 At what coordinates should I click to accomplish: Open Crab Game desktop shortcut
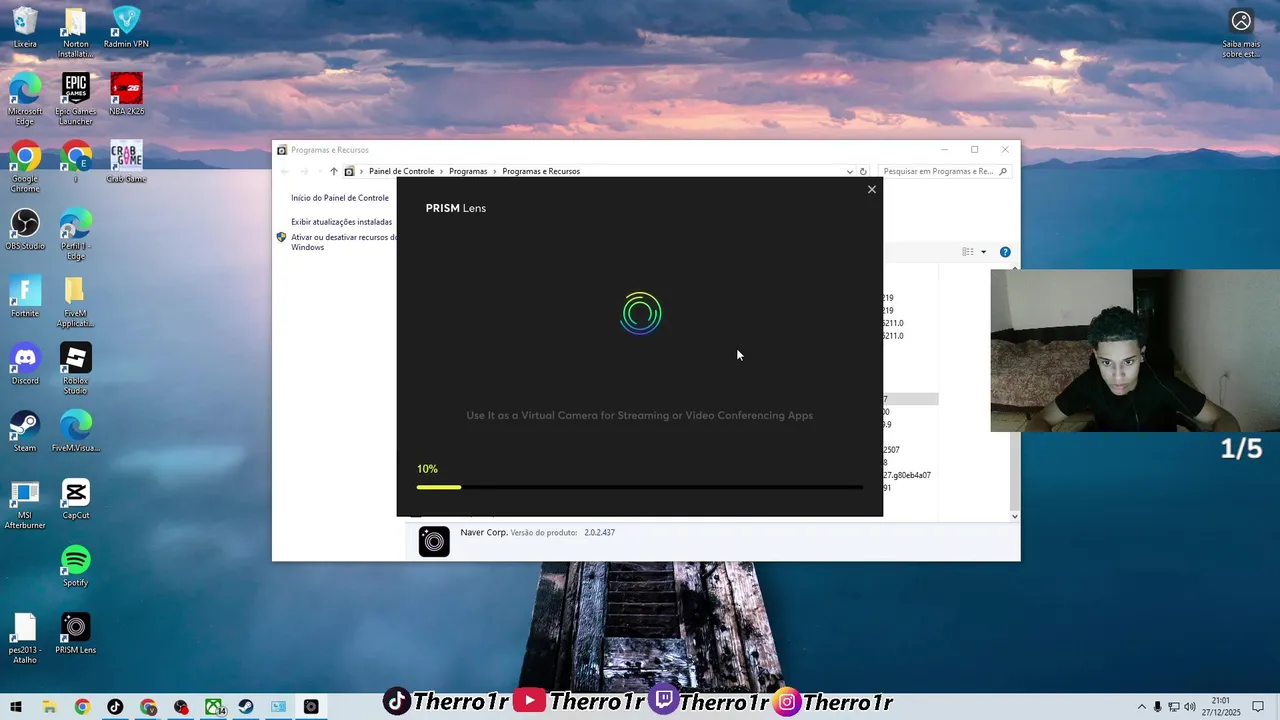click(x=126, y=162)
